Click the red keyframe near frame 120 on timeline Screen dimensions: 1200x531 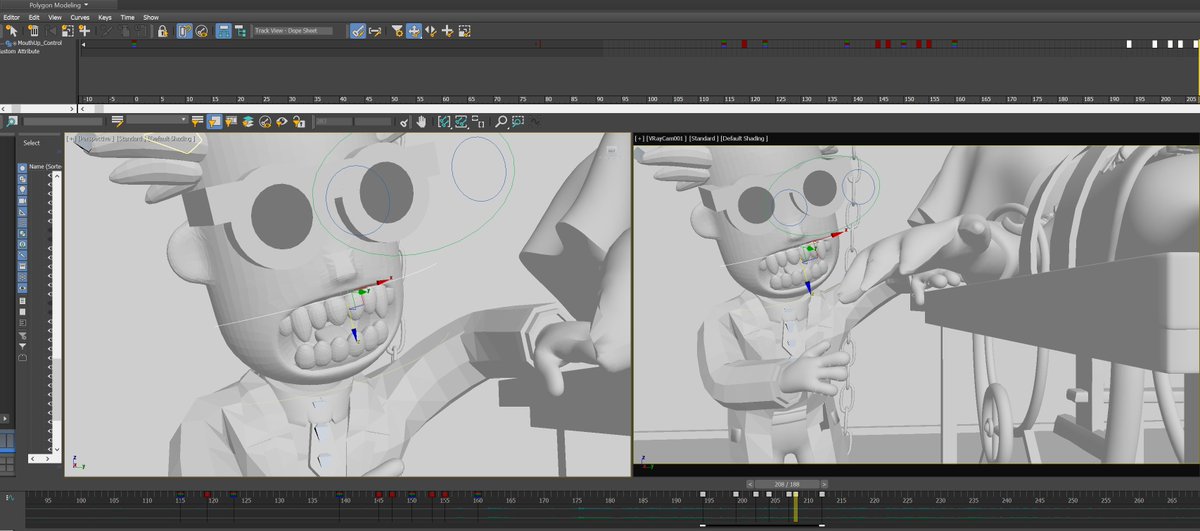(208, 494)
